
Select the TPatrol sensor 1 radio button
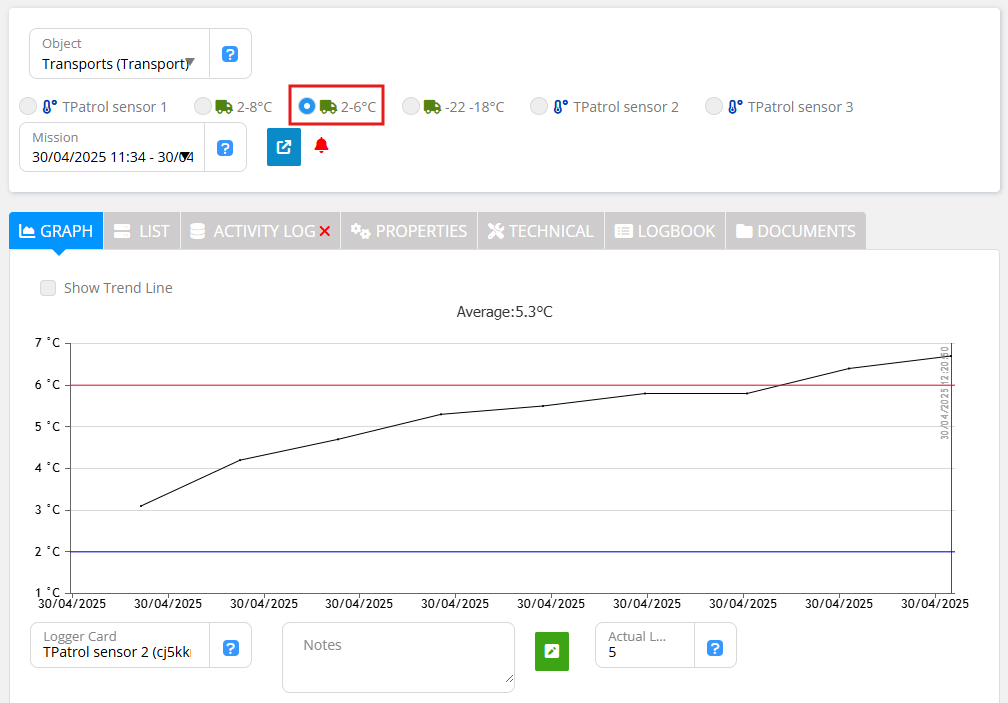[x=28, y=106]
